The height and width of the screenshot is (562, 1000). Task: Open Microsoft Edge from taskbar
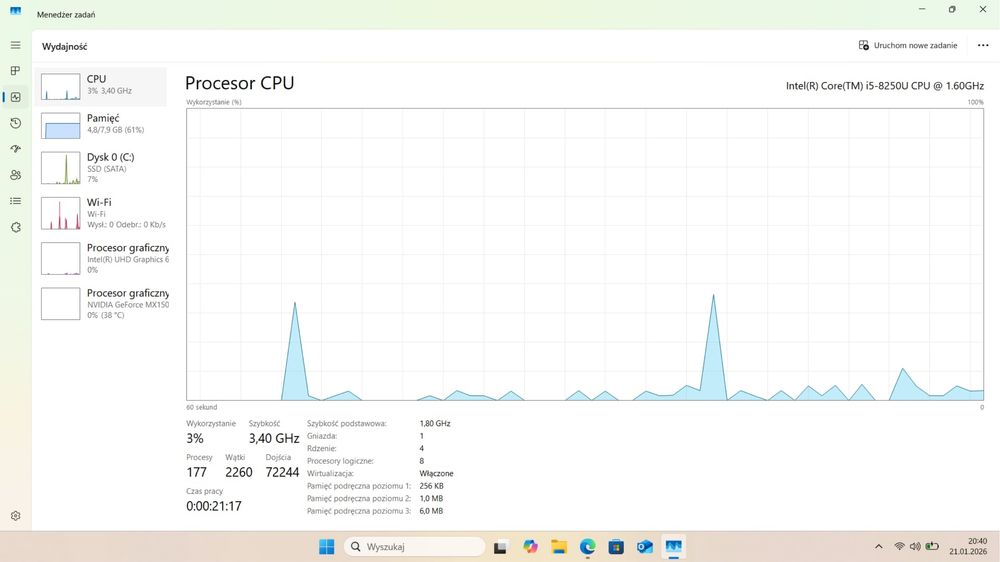pyautogui.click(x=587, y=547)
